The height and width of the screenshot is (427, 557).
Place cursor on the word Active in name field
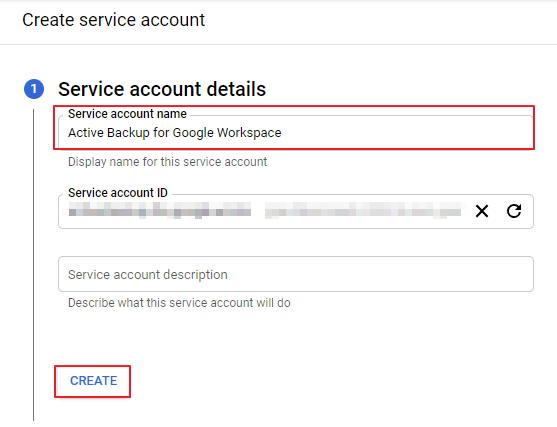(x=86, y=133)
